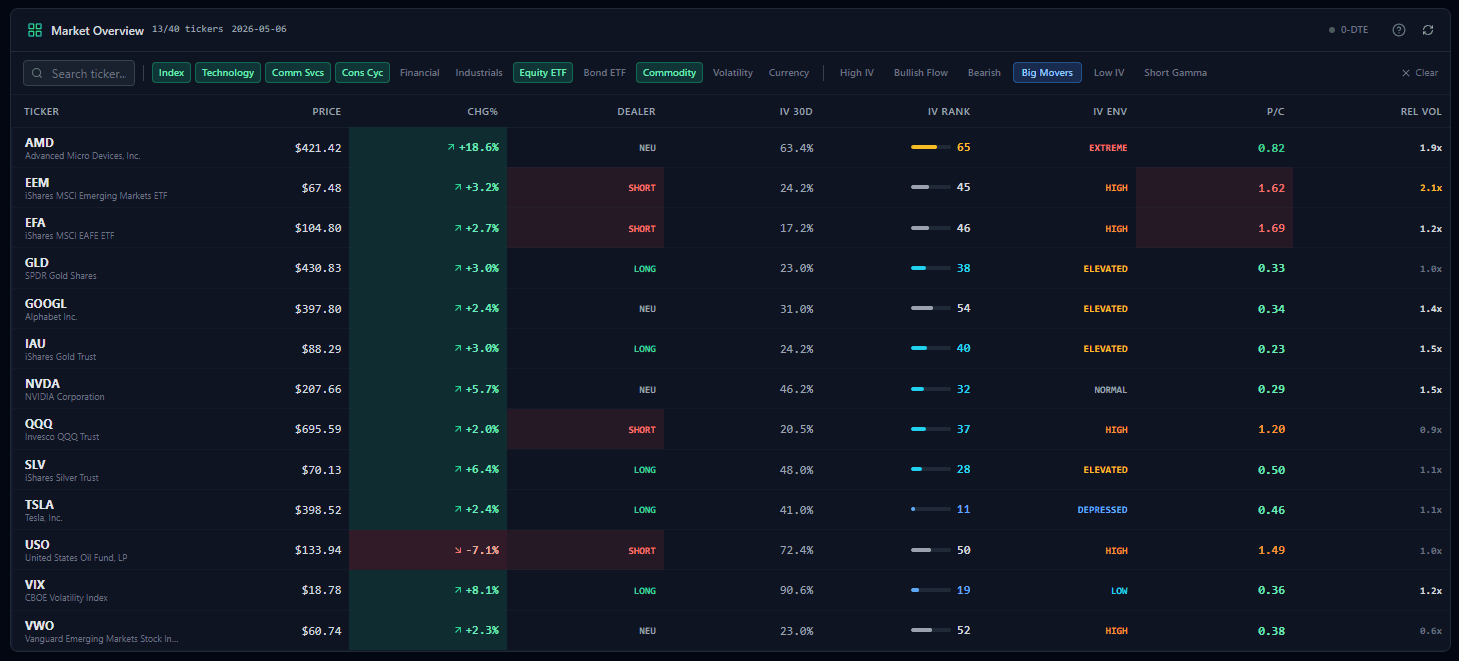Toggle the Comm Svcs filter chip
Image resolution: width=1459 pixels, height=661 pixels.
click(x=298, y=73)
